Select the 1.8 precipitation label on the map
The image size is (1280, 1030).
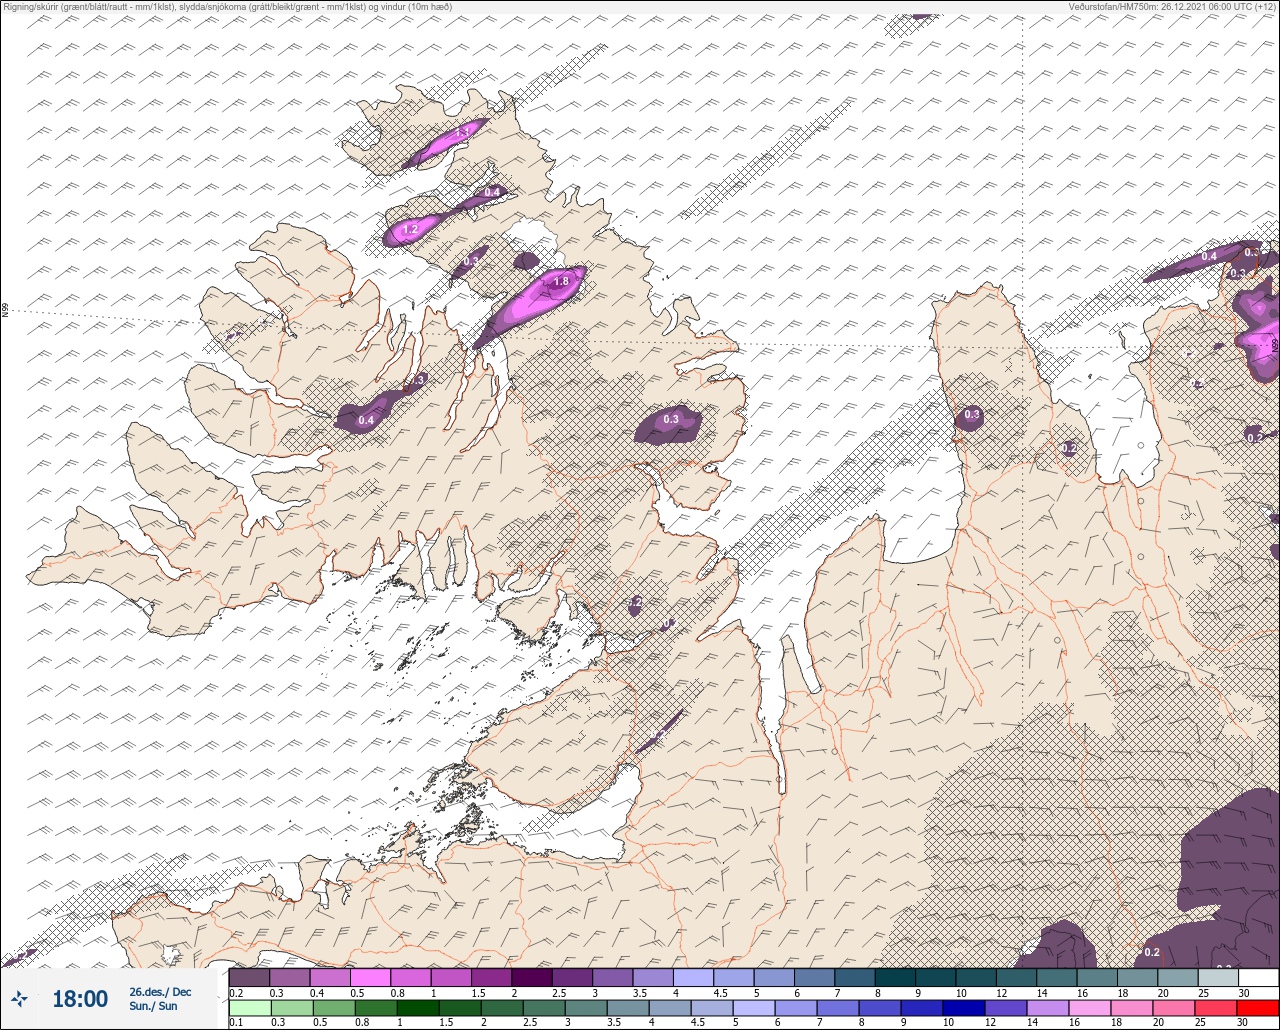tap(561, 282)
